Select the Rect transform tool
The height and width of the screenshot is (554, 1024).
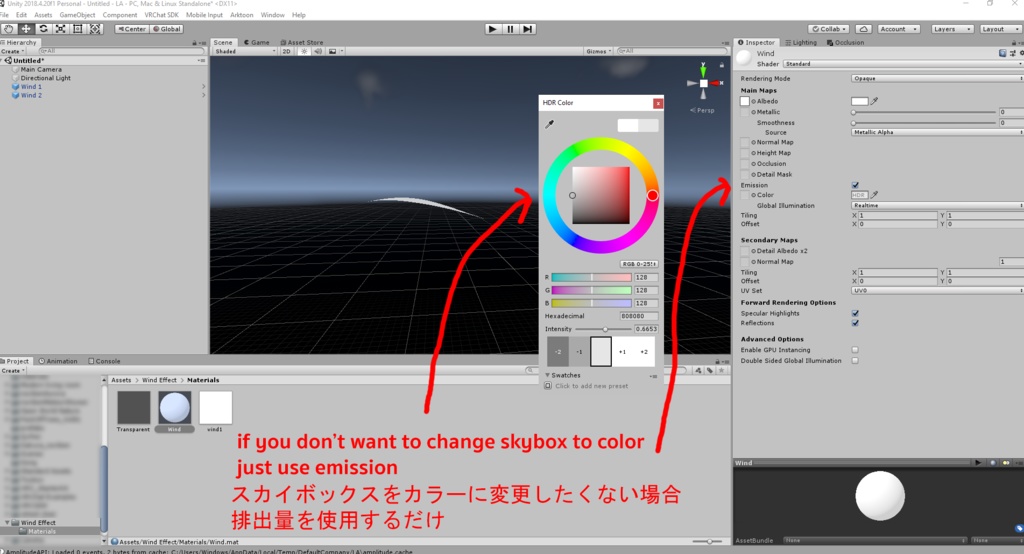click(x=78, y=29)
